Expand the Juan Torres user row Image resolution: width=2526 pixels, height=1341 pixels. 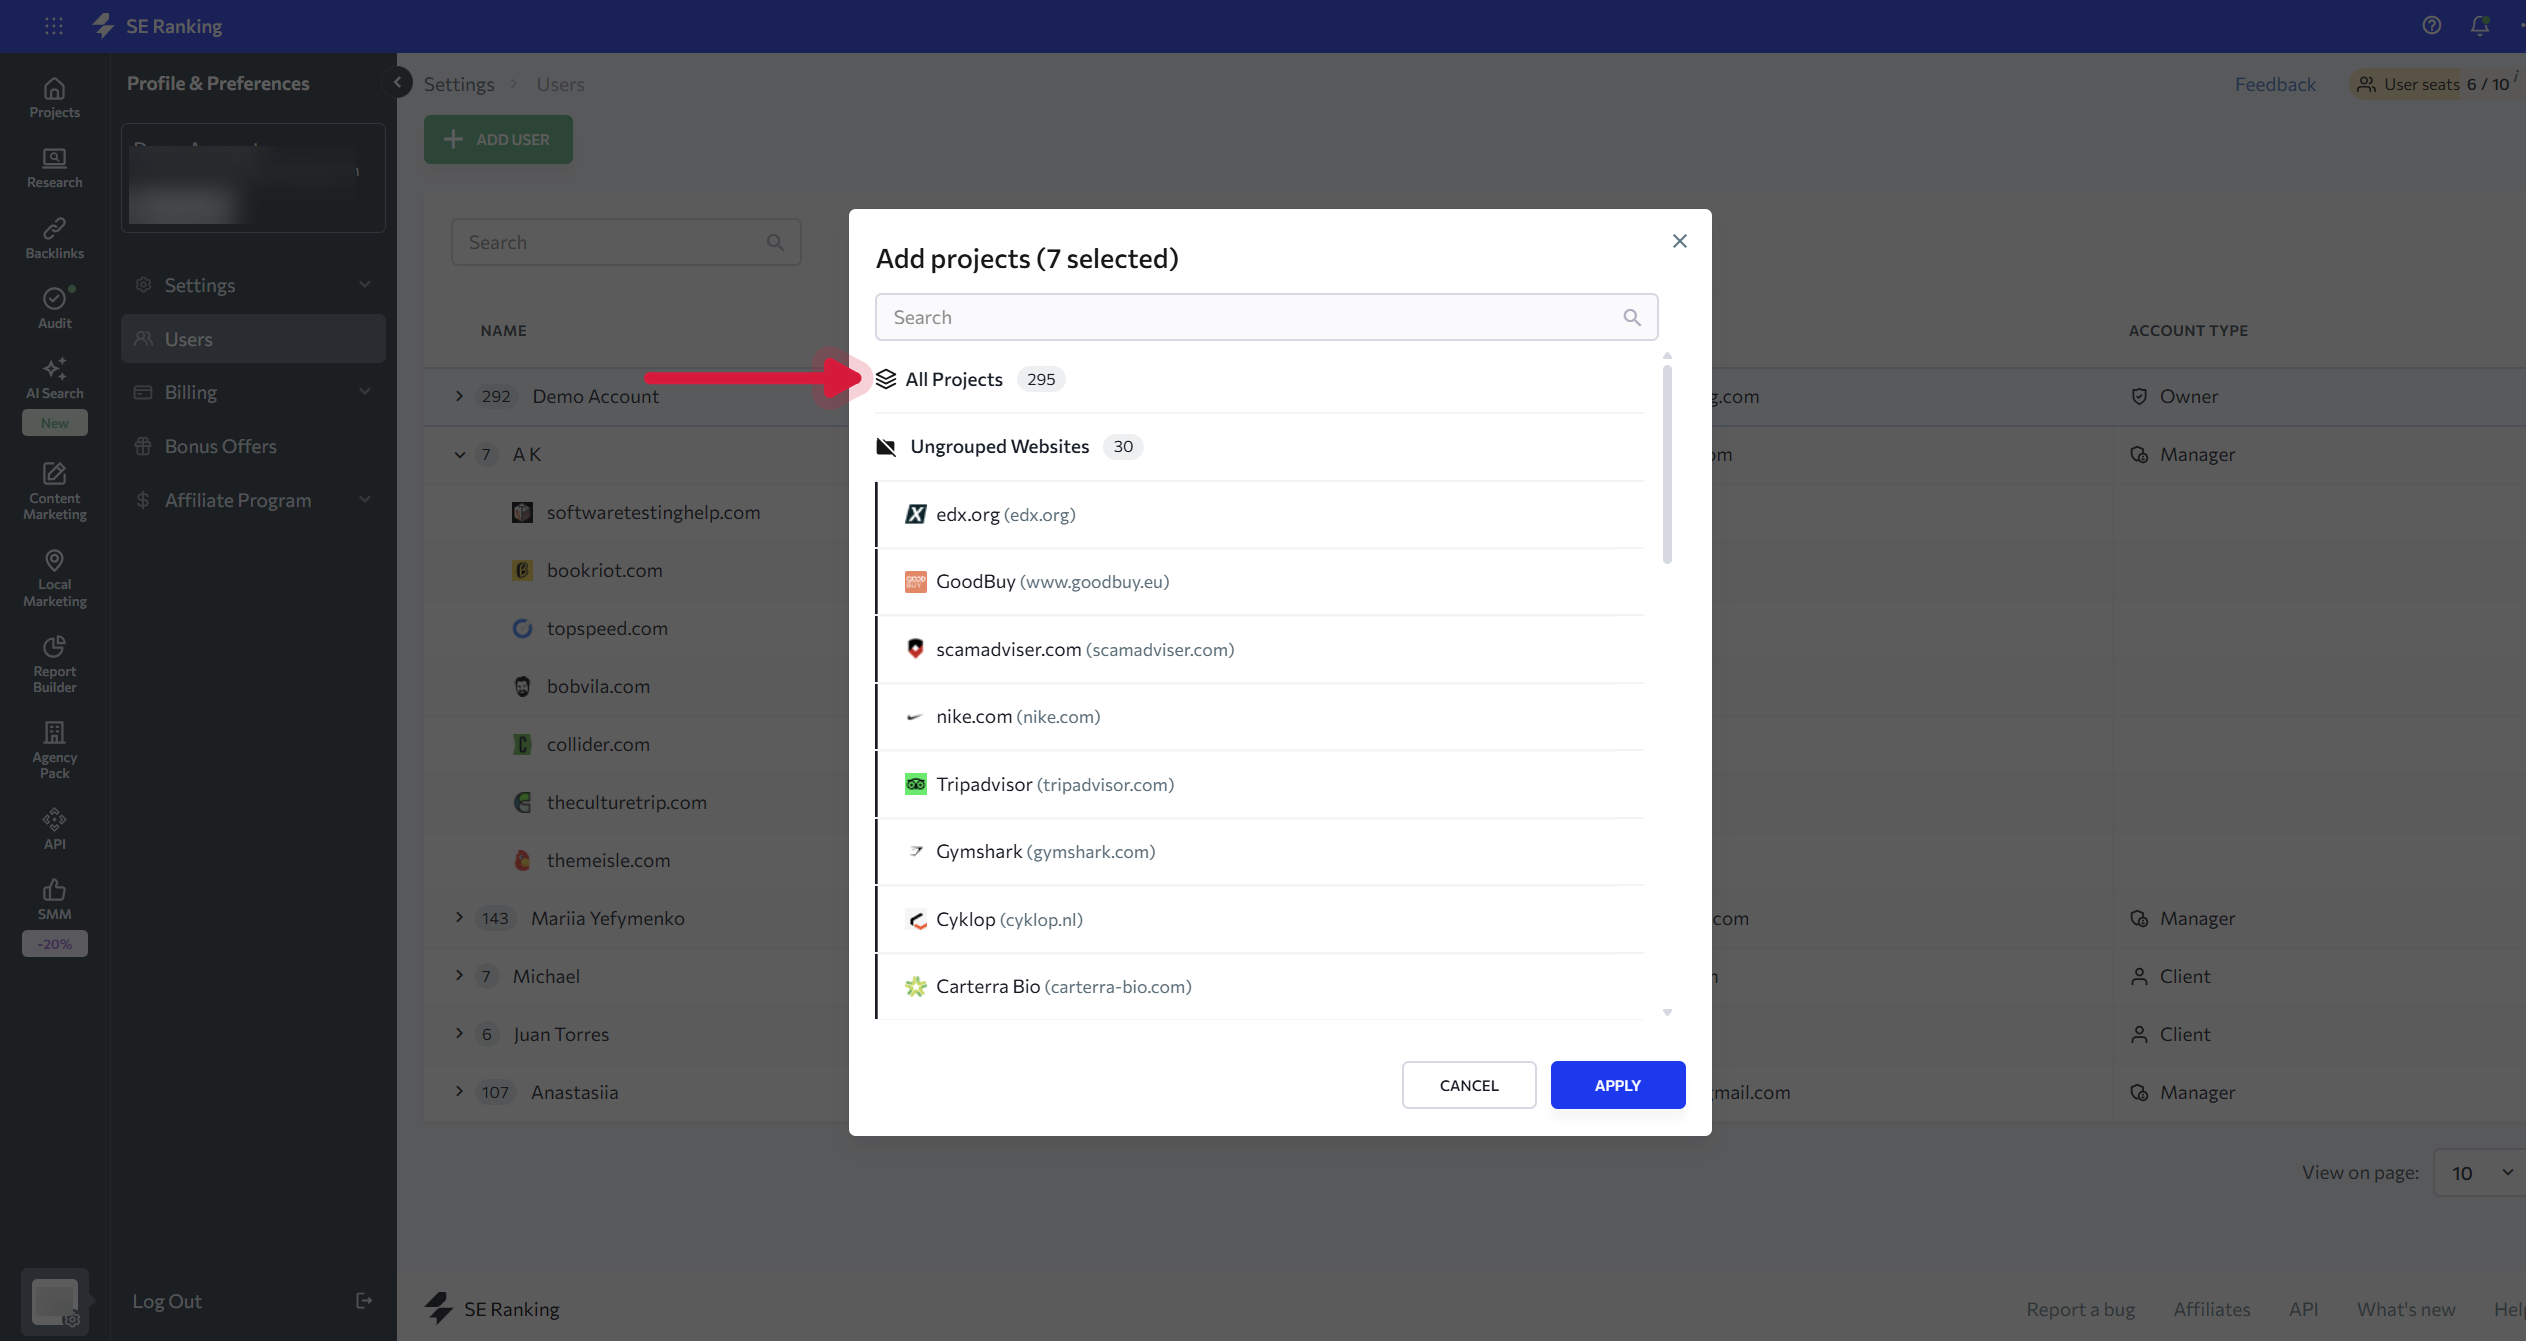[459, 1034]
